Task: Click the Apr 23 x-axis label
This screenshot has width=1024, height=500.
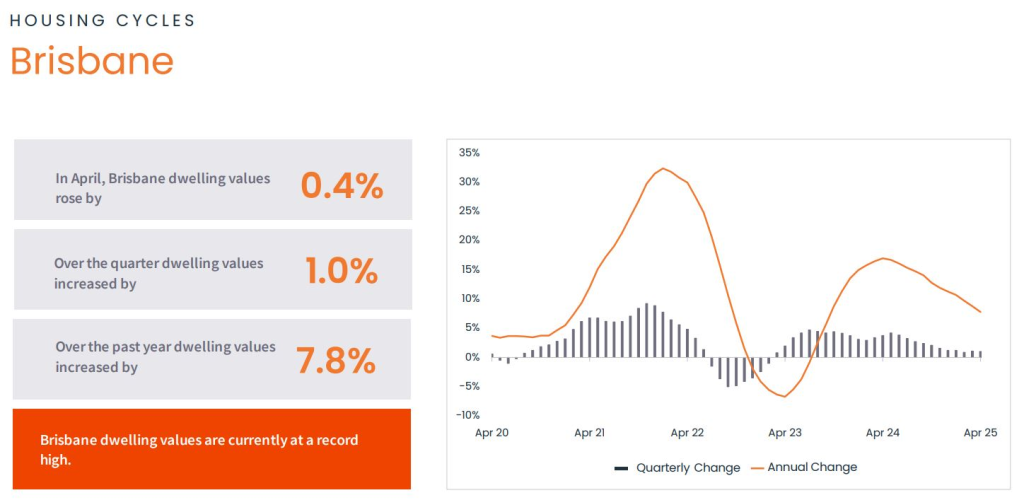Action: tap(785, 433)
